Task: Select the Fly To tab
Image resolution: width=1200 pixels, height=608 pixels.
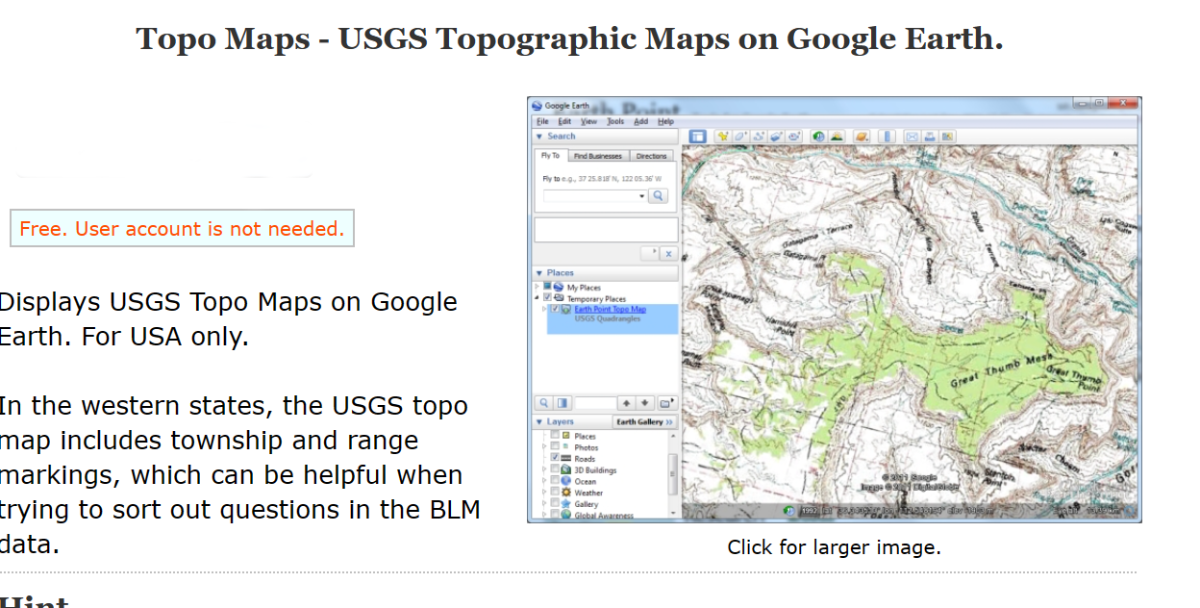Action: 550,155
